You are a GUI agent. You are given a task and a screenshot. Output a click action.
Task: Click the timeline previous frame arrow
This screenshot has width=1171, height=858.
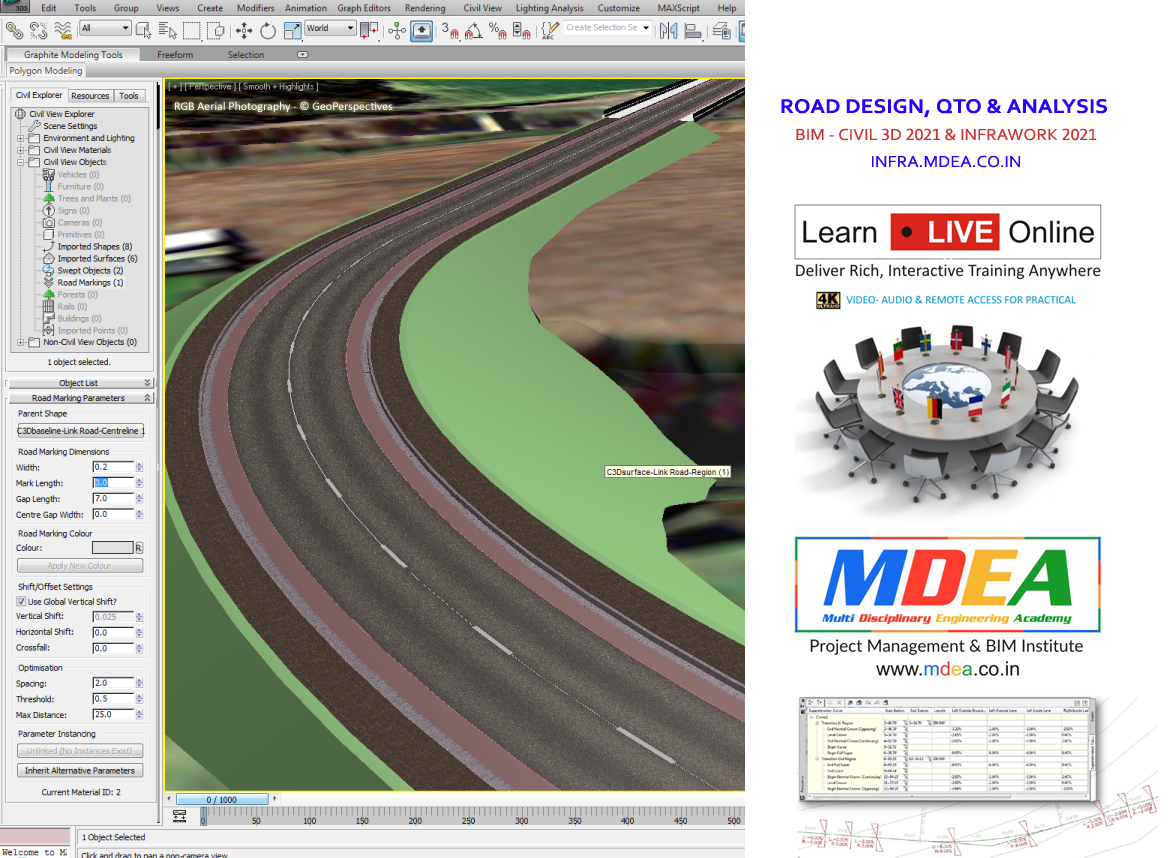[x=169, y=799]
